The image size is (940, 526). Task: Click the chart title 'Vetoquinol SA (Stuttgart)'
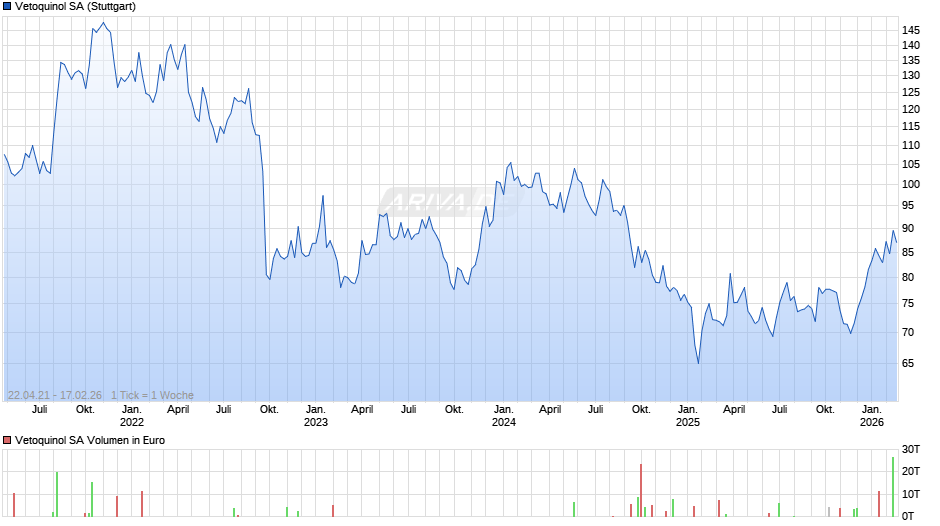click(x=76, y=7)
